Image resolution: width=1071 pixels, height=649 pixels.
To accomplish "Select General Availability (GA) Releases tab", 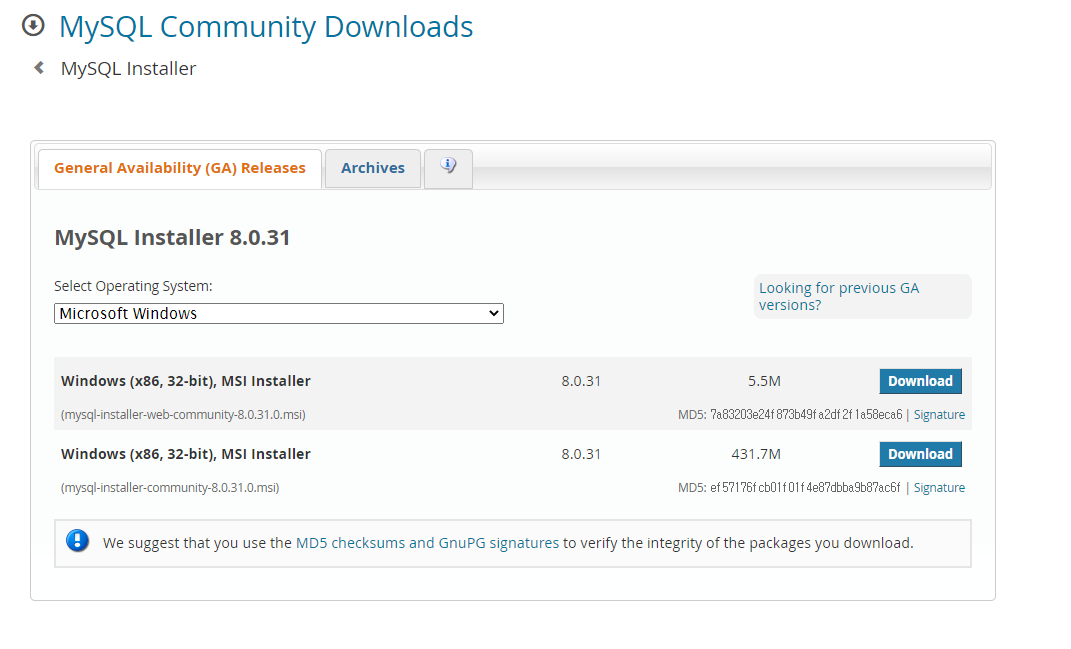I will (x=180, y=168).
